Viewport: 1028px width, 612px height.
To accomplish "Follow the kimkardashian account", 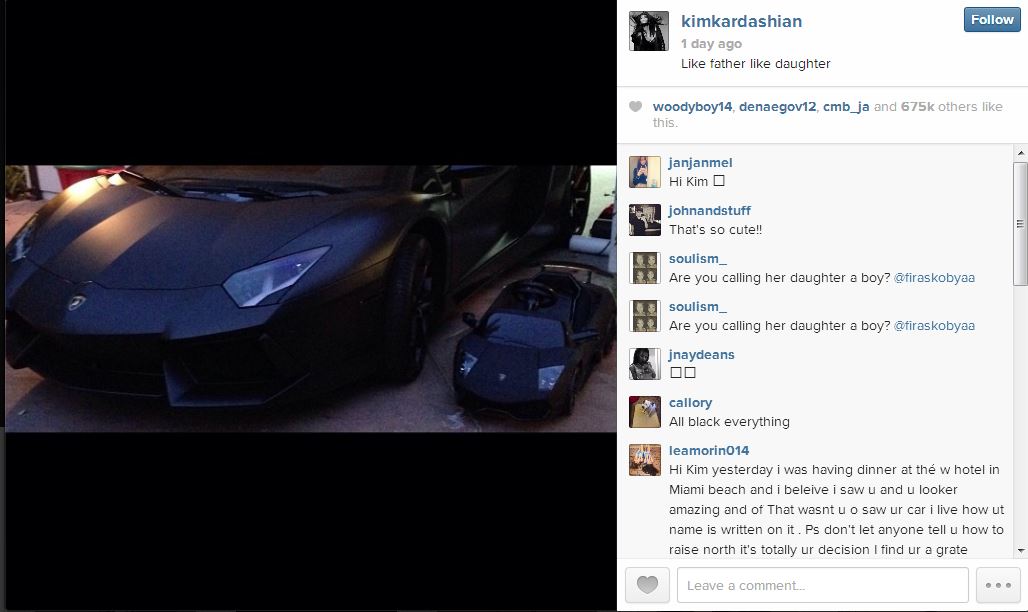I will click(992, 20).
